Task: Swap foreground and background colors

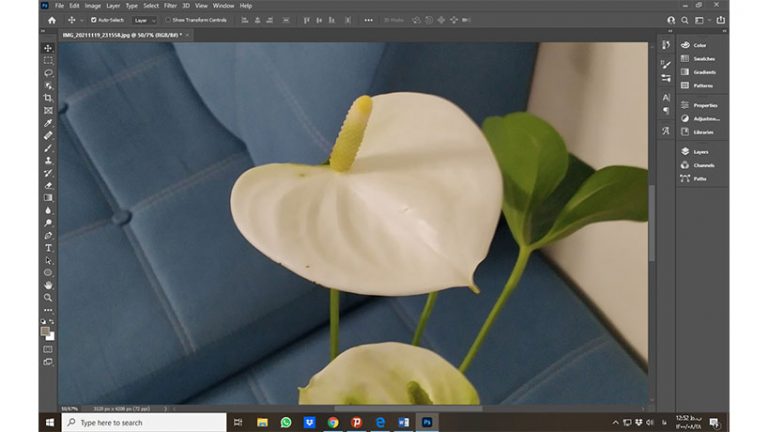Action: (x=52, y=322)
